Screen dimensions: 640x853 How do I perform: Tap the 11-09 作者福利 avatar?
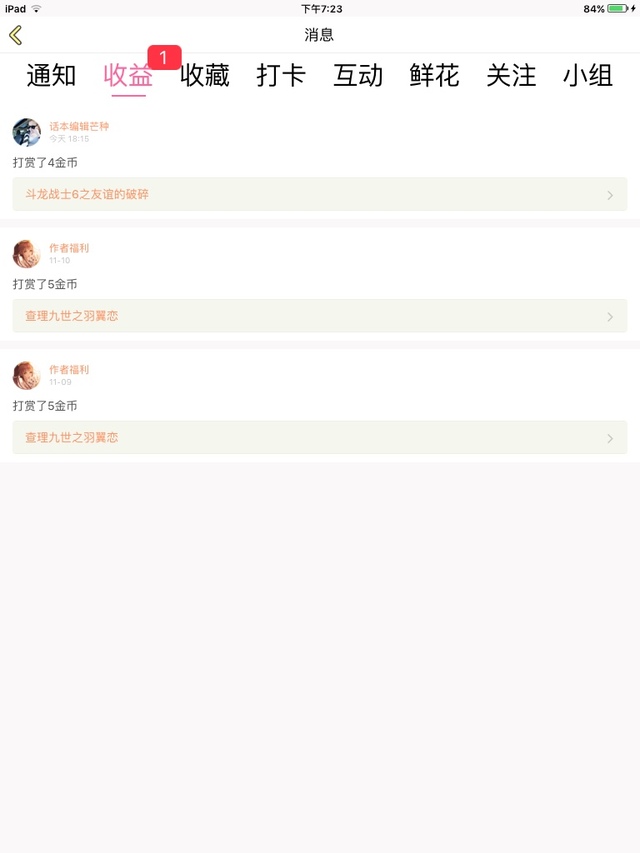click(x=27, y=375)
